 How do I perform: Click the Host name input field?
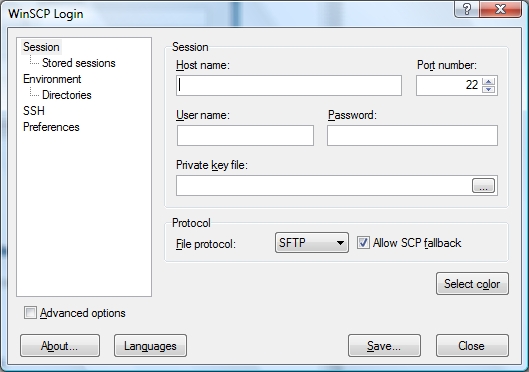(289, 86)
